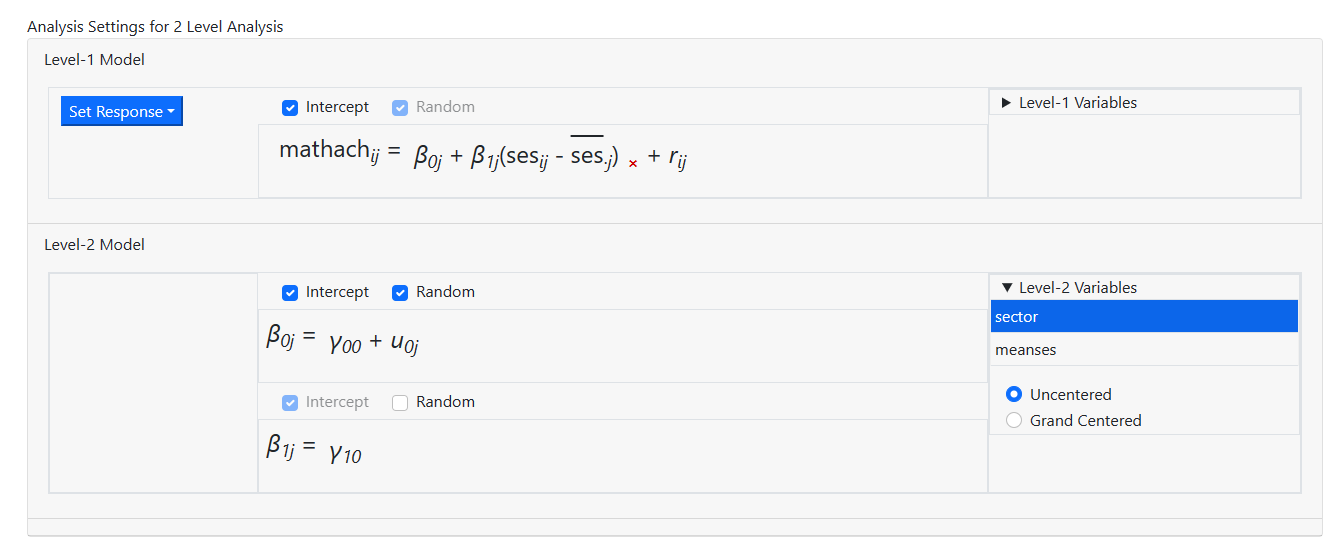Select the sector variable
1334x549 pixels.
click(x=1144, y=317)
